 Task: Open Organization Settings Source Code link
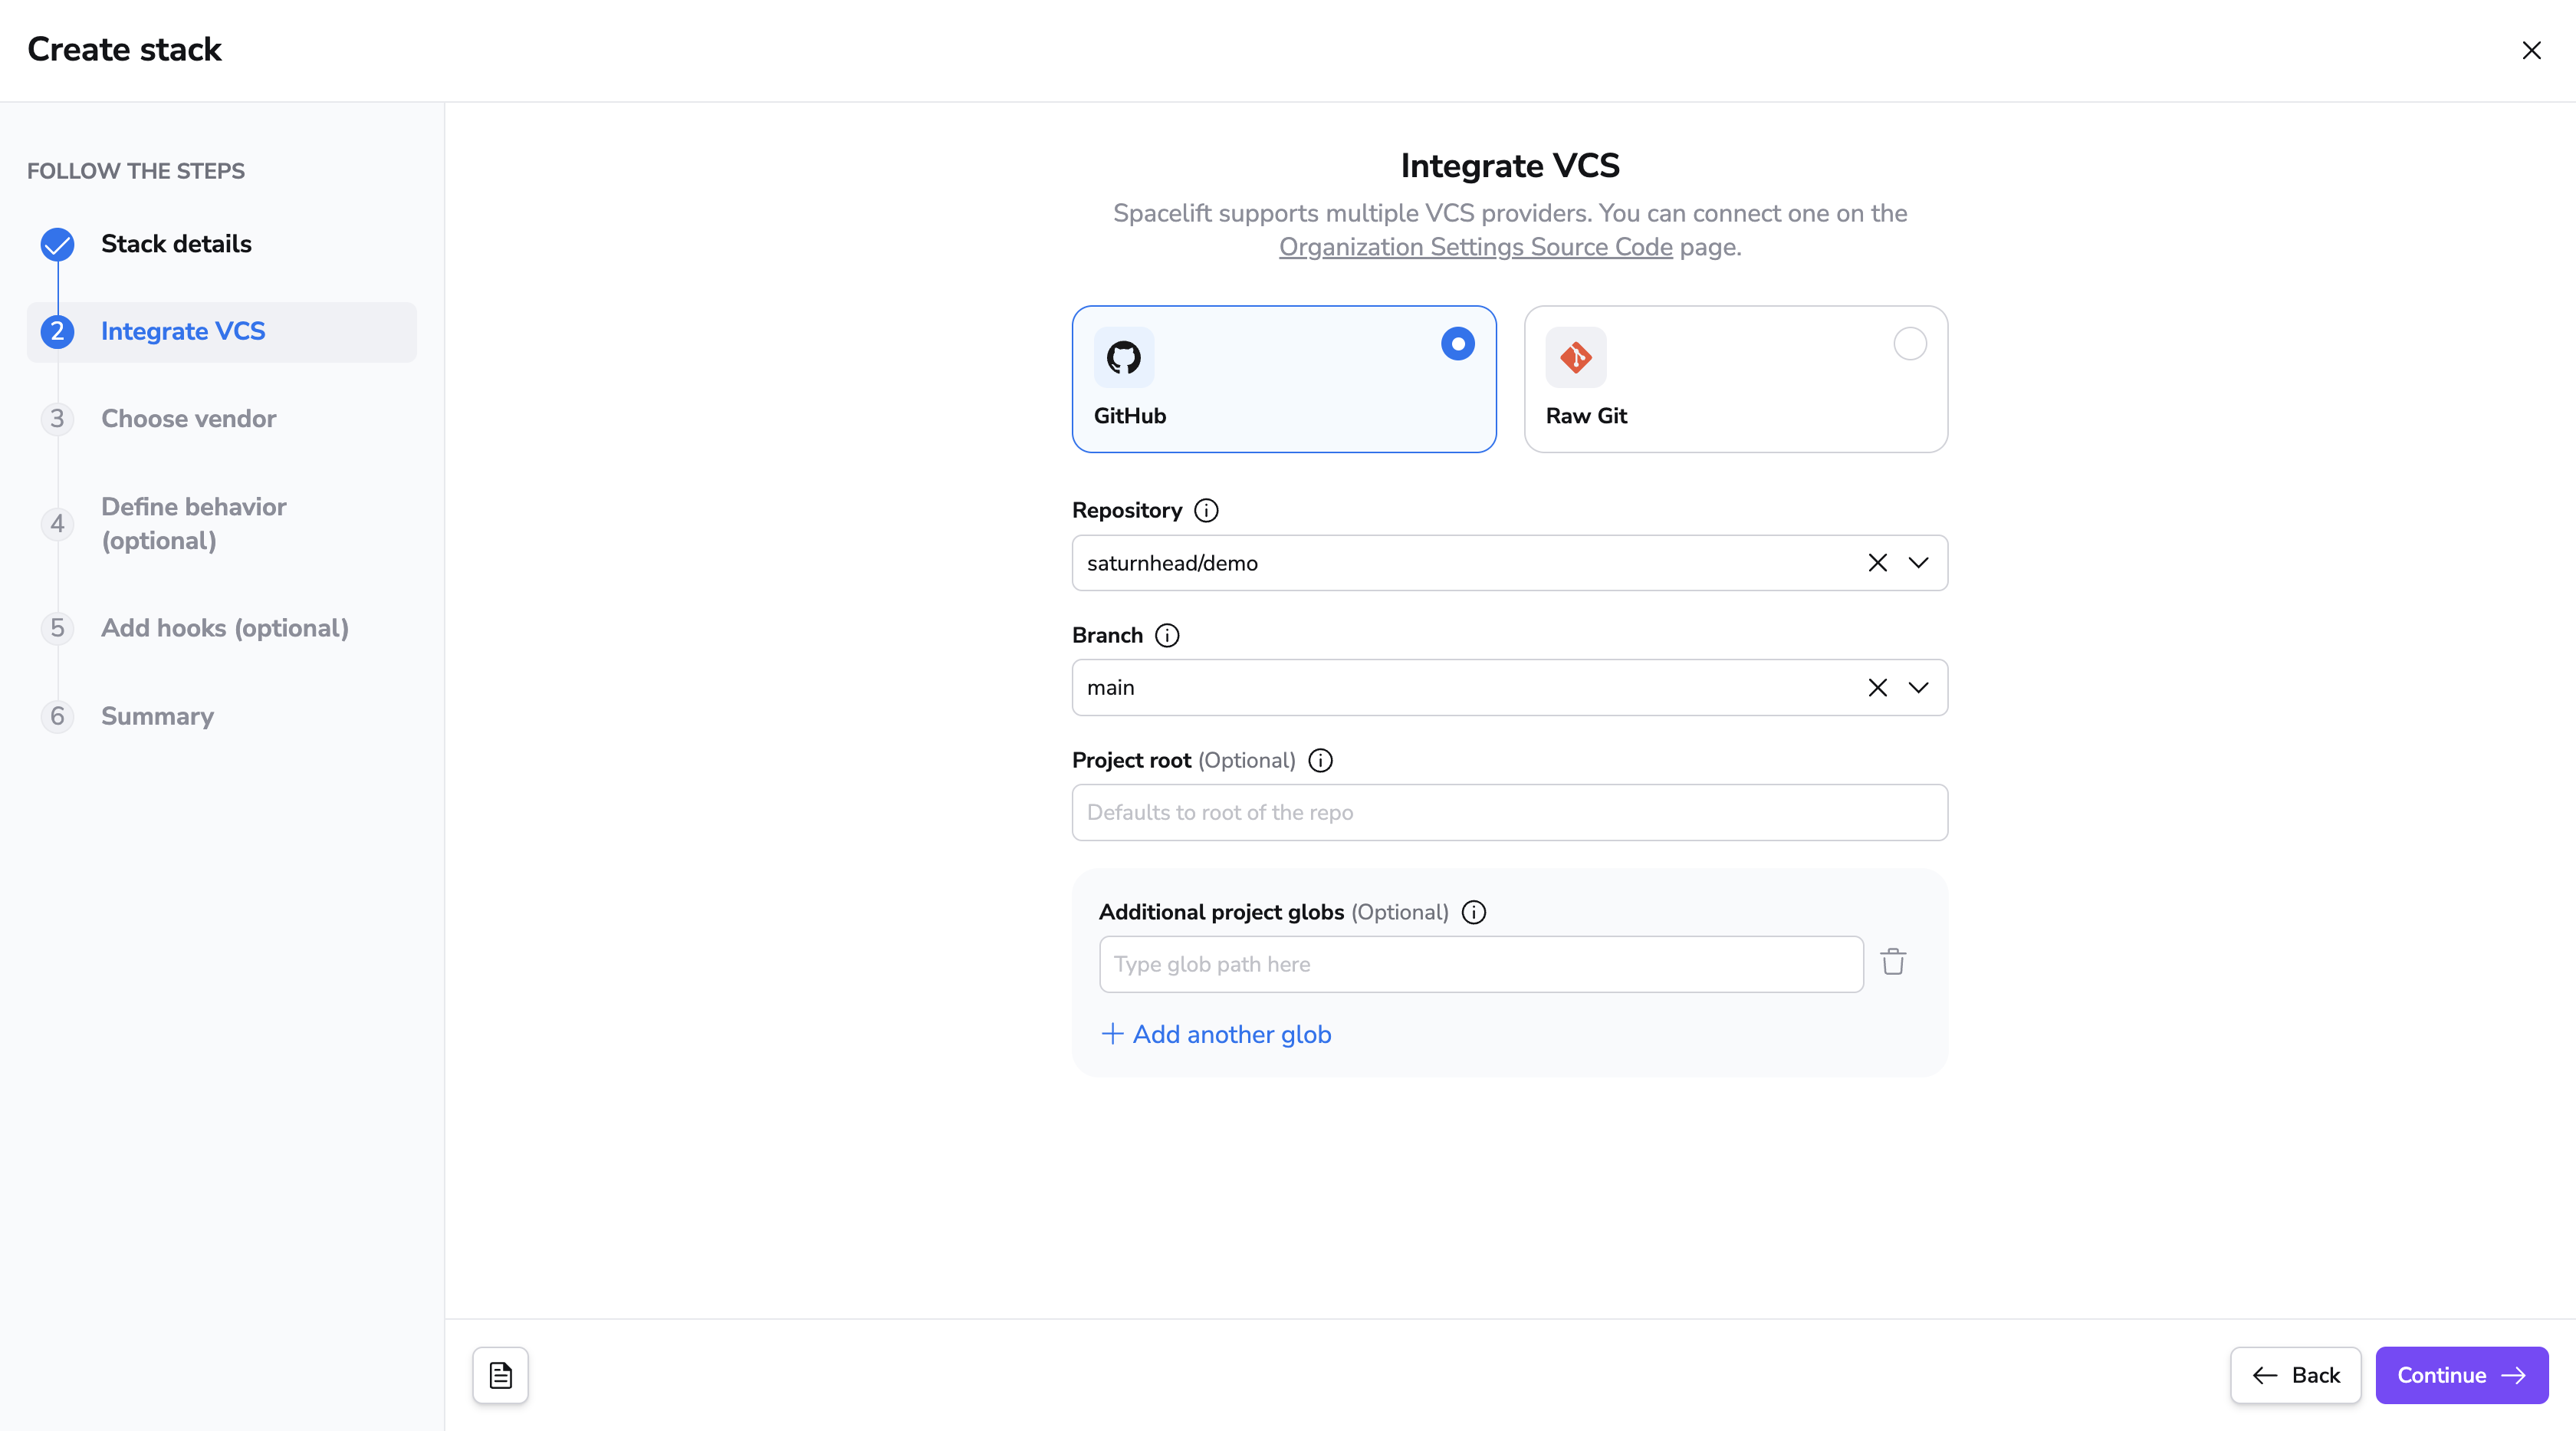coord(1475,247)
